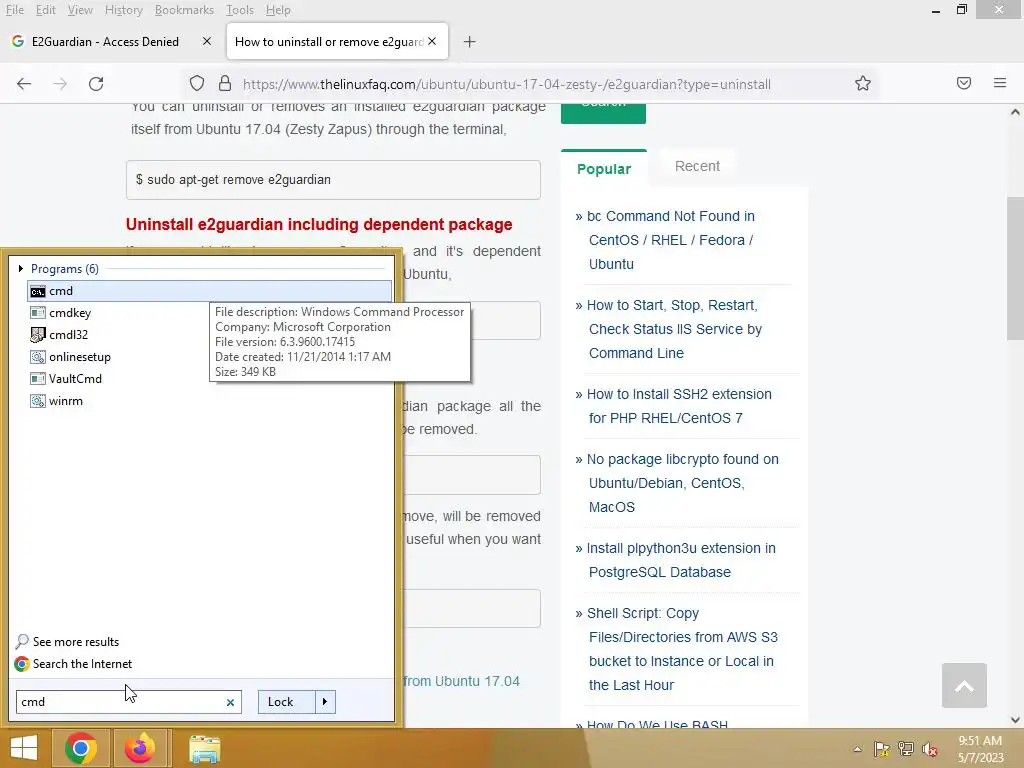Click the taskbar clock showing 9:51 AM
This screenshot has width=1024, height=768.
(980, 749)
